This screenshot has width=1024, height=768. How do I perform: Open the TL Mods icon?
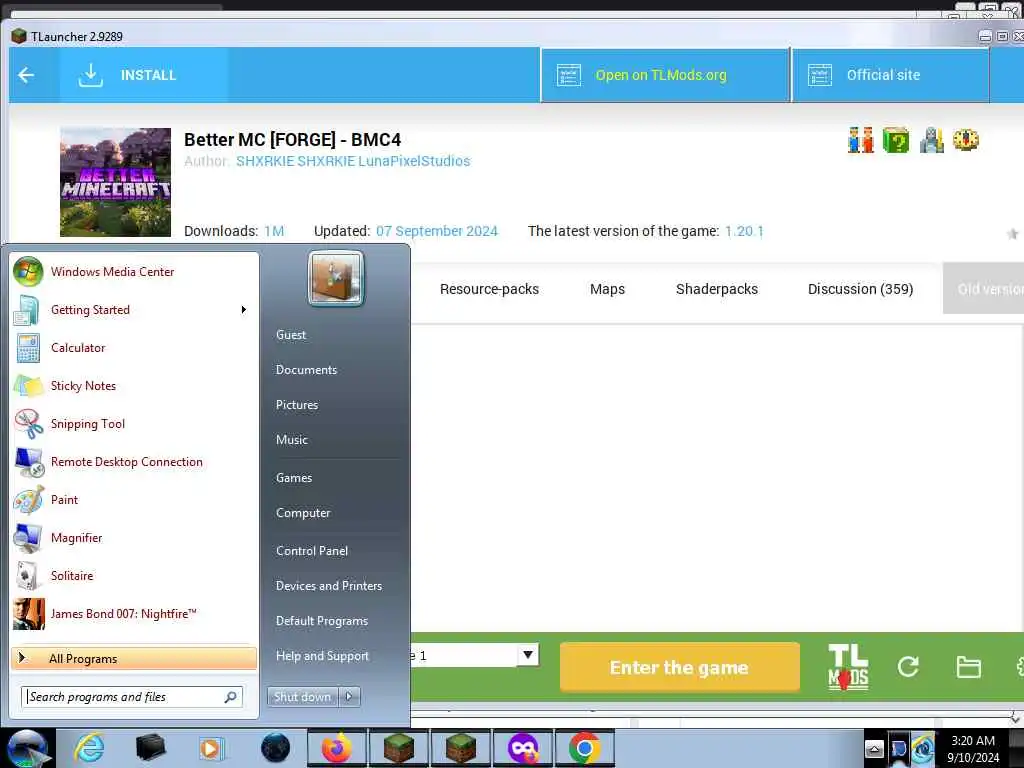click(x=848, y=667)
